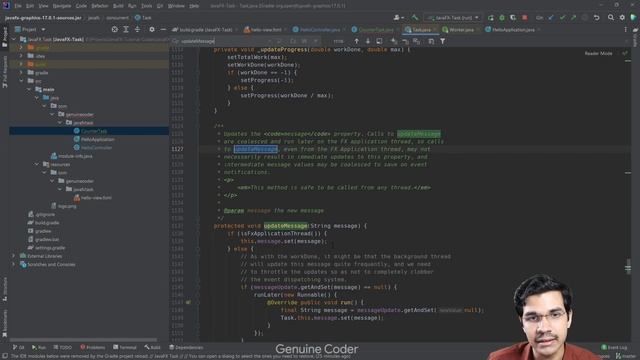Open the Run tool window button
This screenshot has width=640, height=360.
click(39, 347)
